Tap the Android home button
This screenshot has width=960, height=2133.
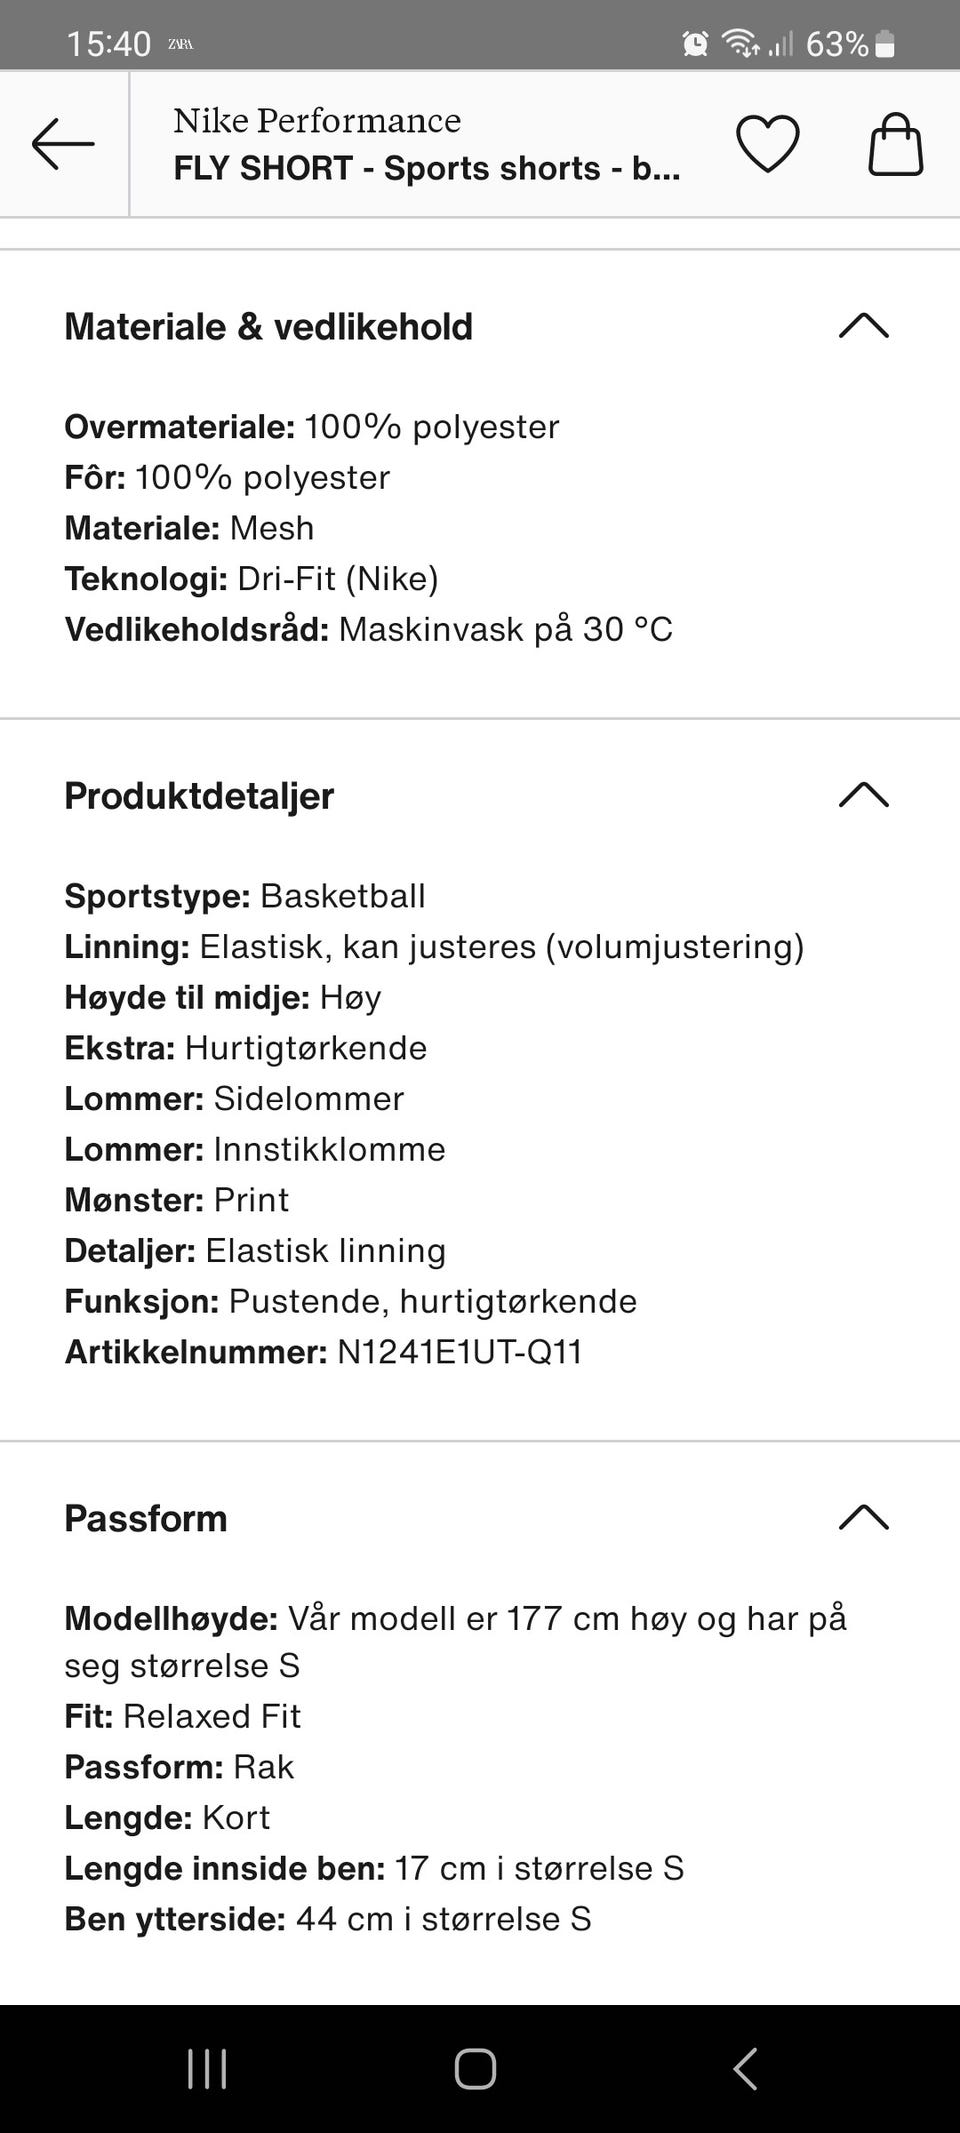[475, 2069]
